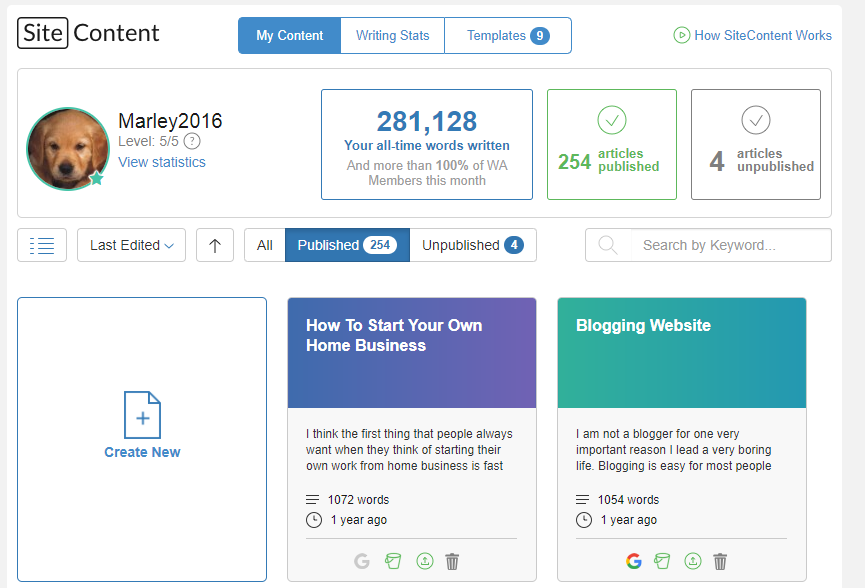
Task: Click the clock icon on How To Start card
Action: [314, 520]
